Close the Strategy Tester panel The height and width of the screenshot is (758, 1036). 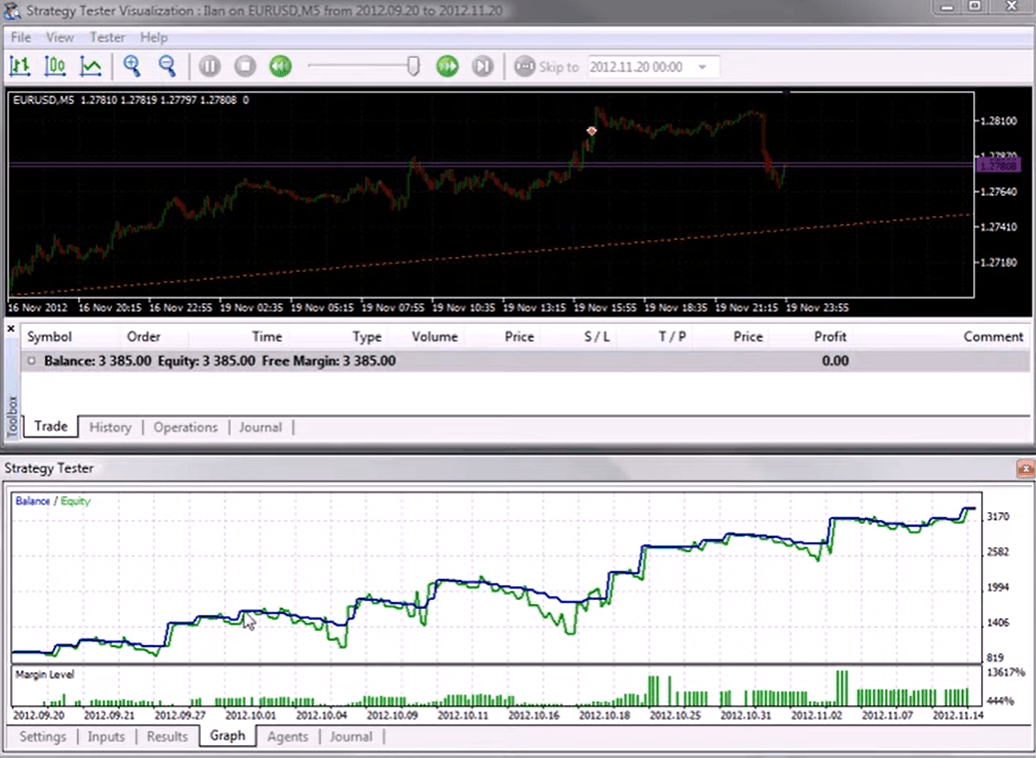pos(1025,469)
